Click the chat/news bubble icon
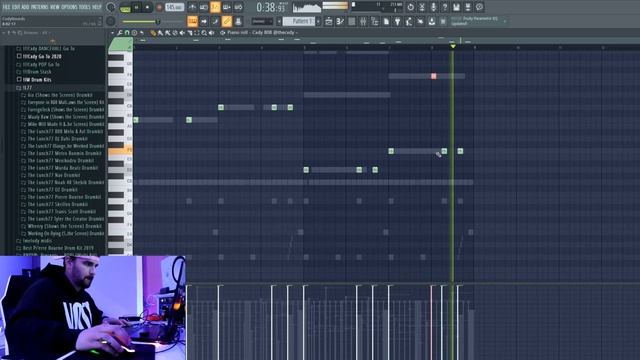 click(x=480, y=7)
